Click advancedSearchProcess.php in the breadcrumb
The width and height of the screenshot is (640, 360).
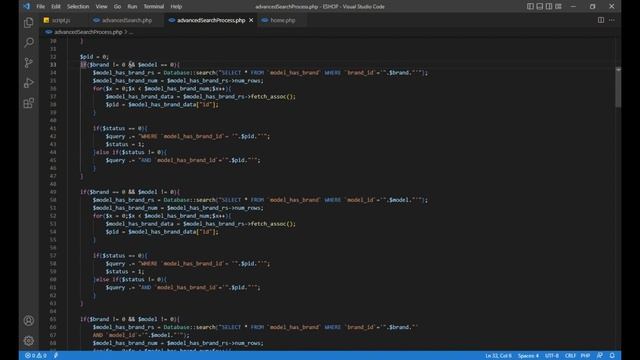[88, 32]
